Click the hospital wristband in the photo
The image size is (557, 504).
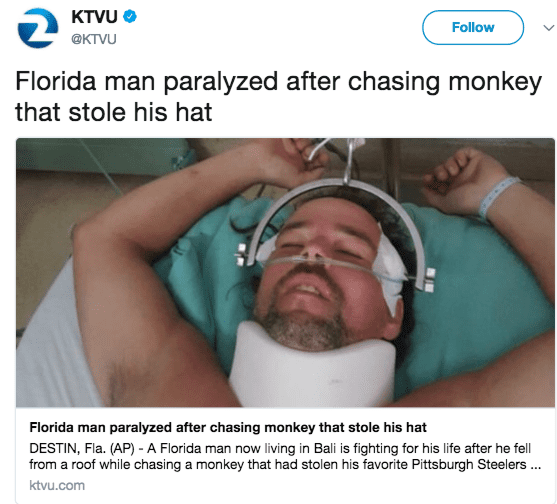coord(496,196)
